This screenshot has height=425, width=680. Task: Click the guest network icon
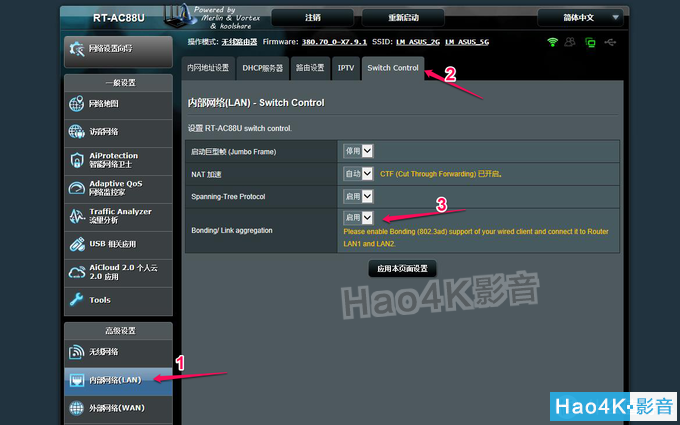pos(76,132)
